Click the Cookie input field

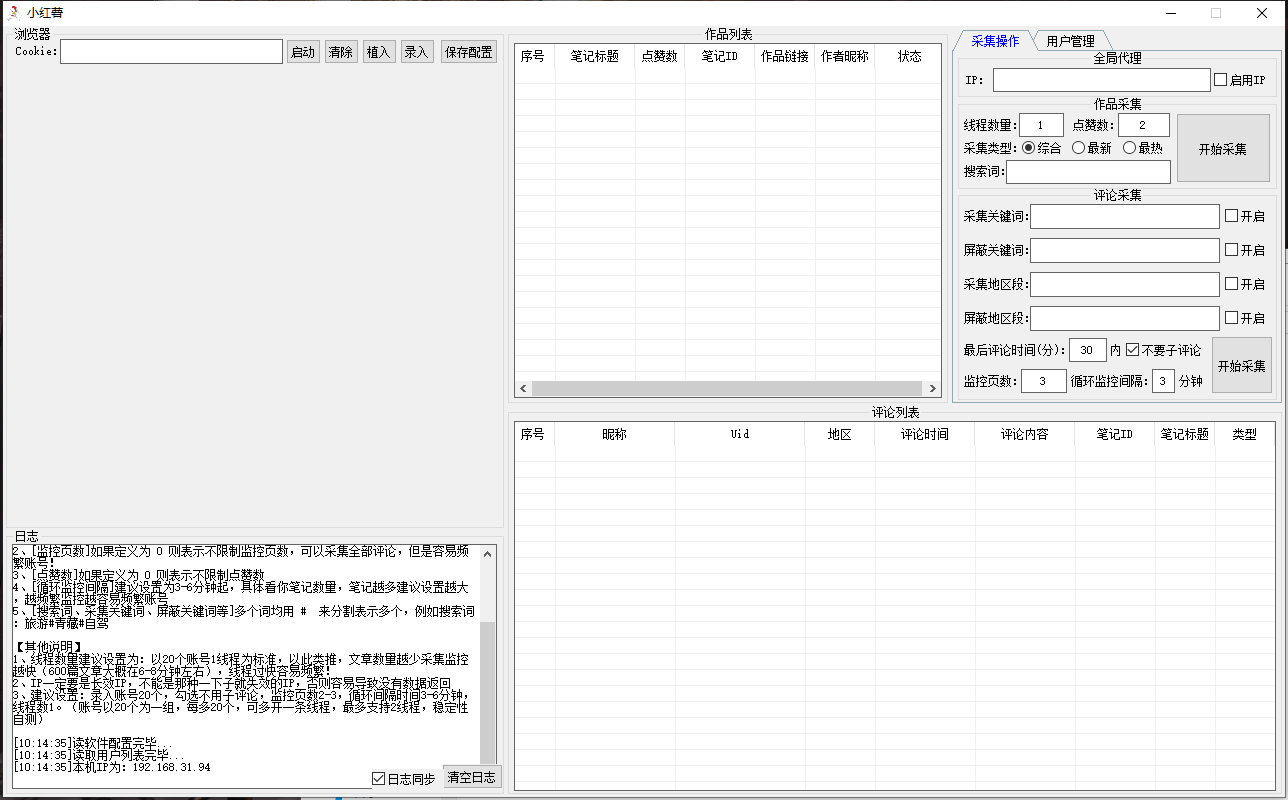171,52
